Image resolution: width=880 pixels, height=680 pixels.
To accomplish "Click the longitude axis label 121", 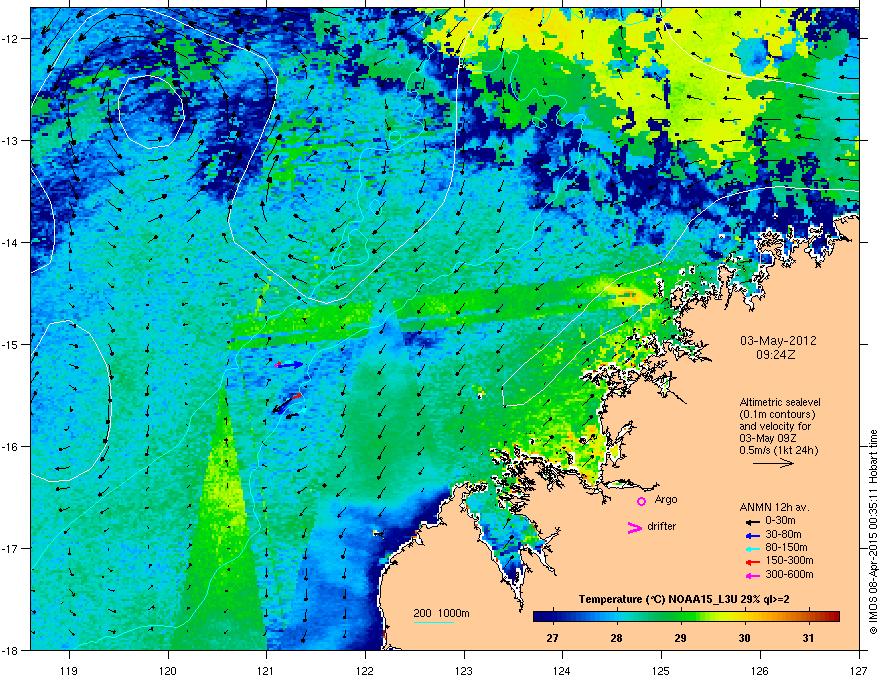I will (267, 671).
